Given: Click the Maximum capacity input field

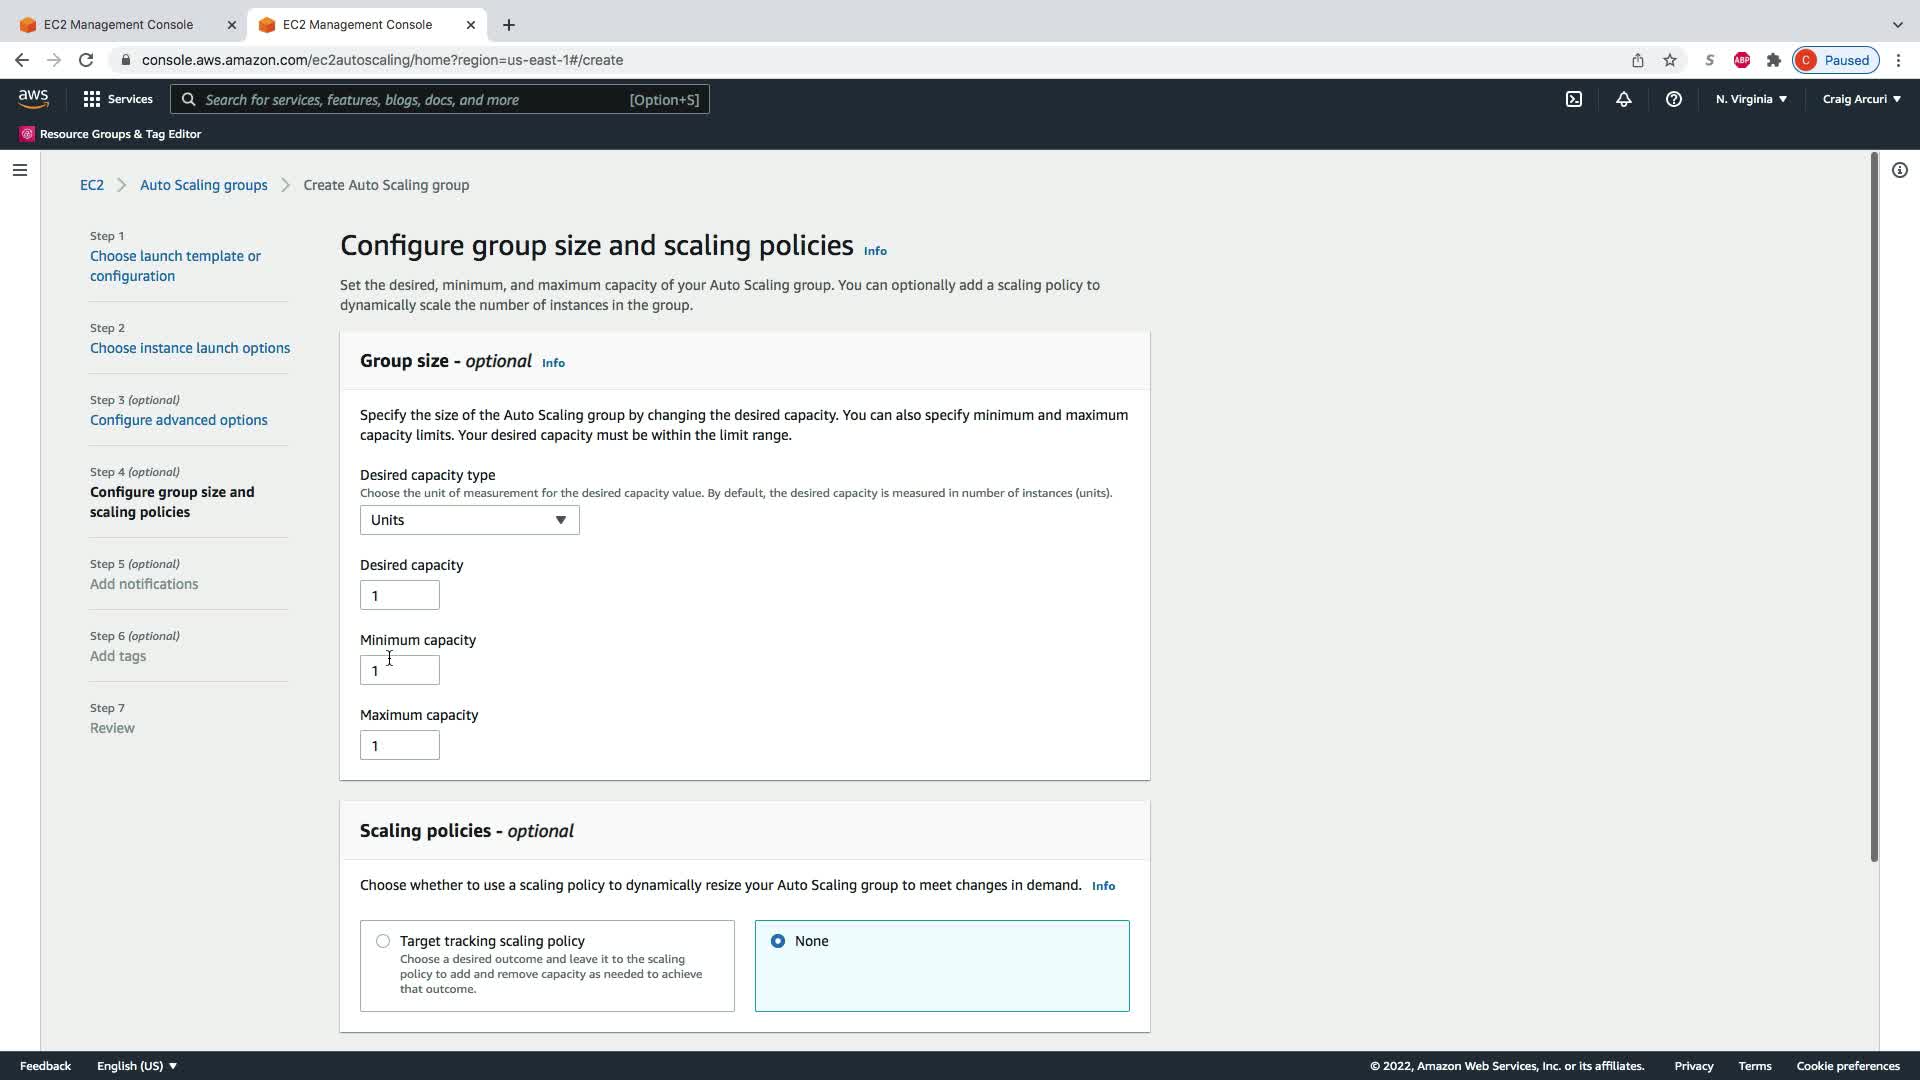Looking at the screenshot, I should (x=399, y=745).
